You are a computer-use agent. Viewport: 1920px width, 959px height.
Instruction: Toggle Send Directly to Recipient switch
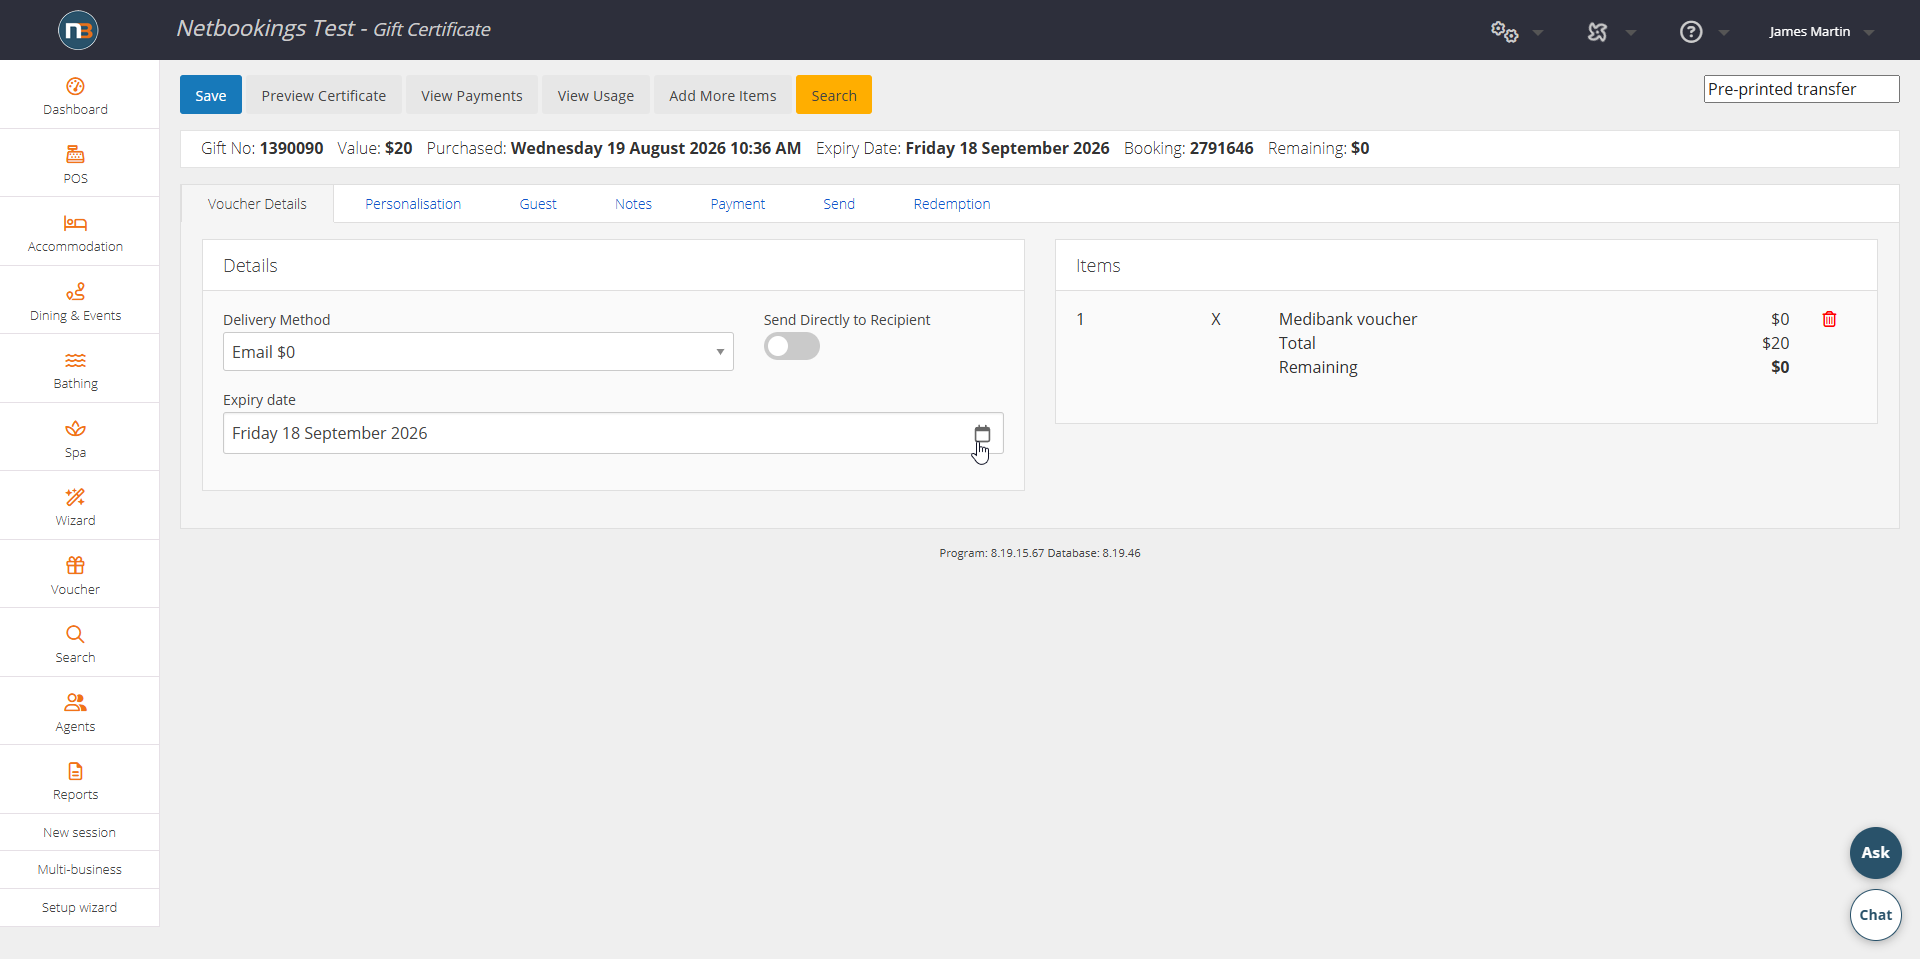[792, 346]
